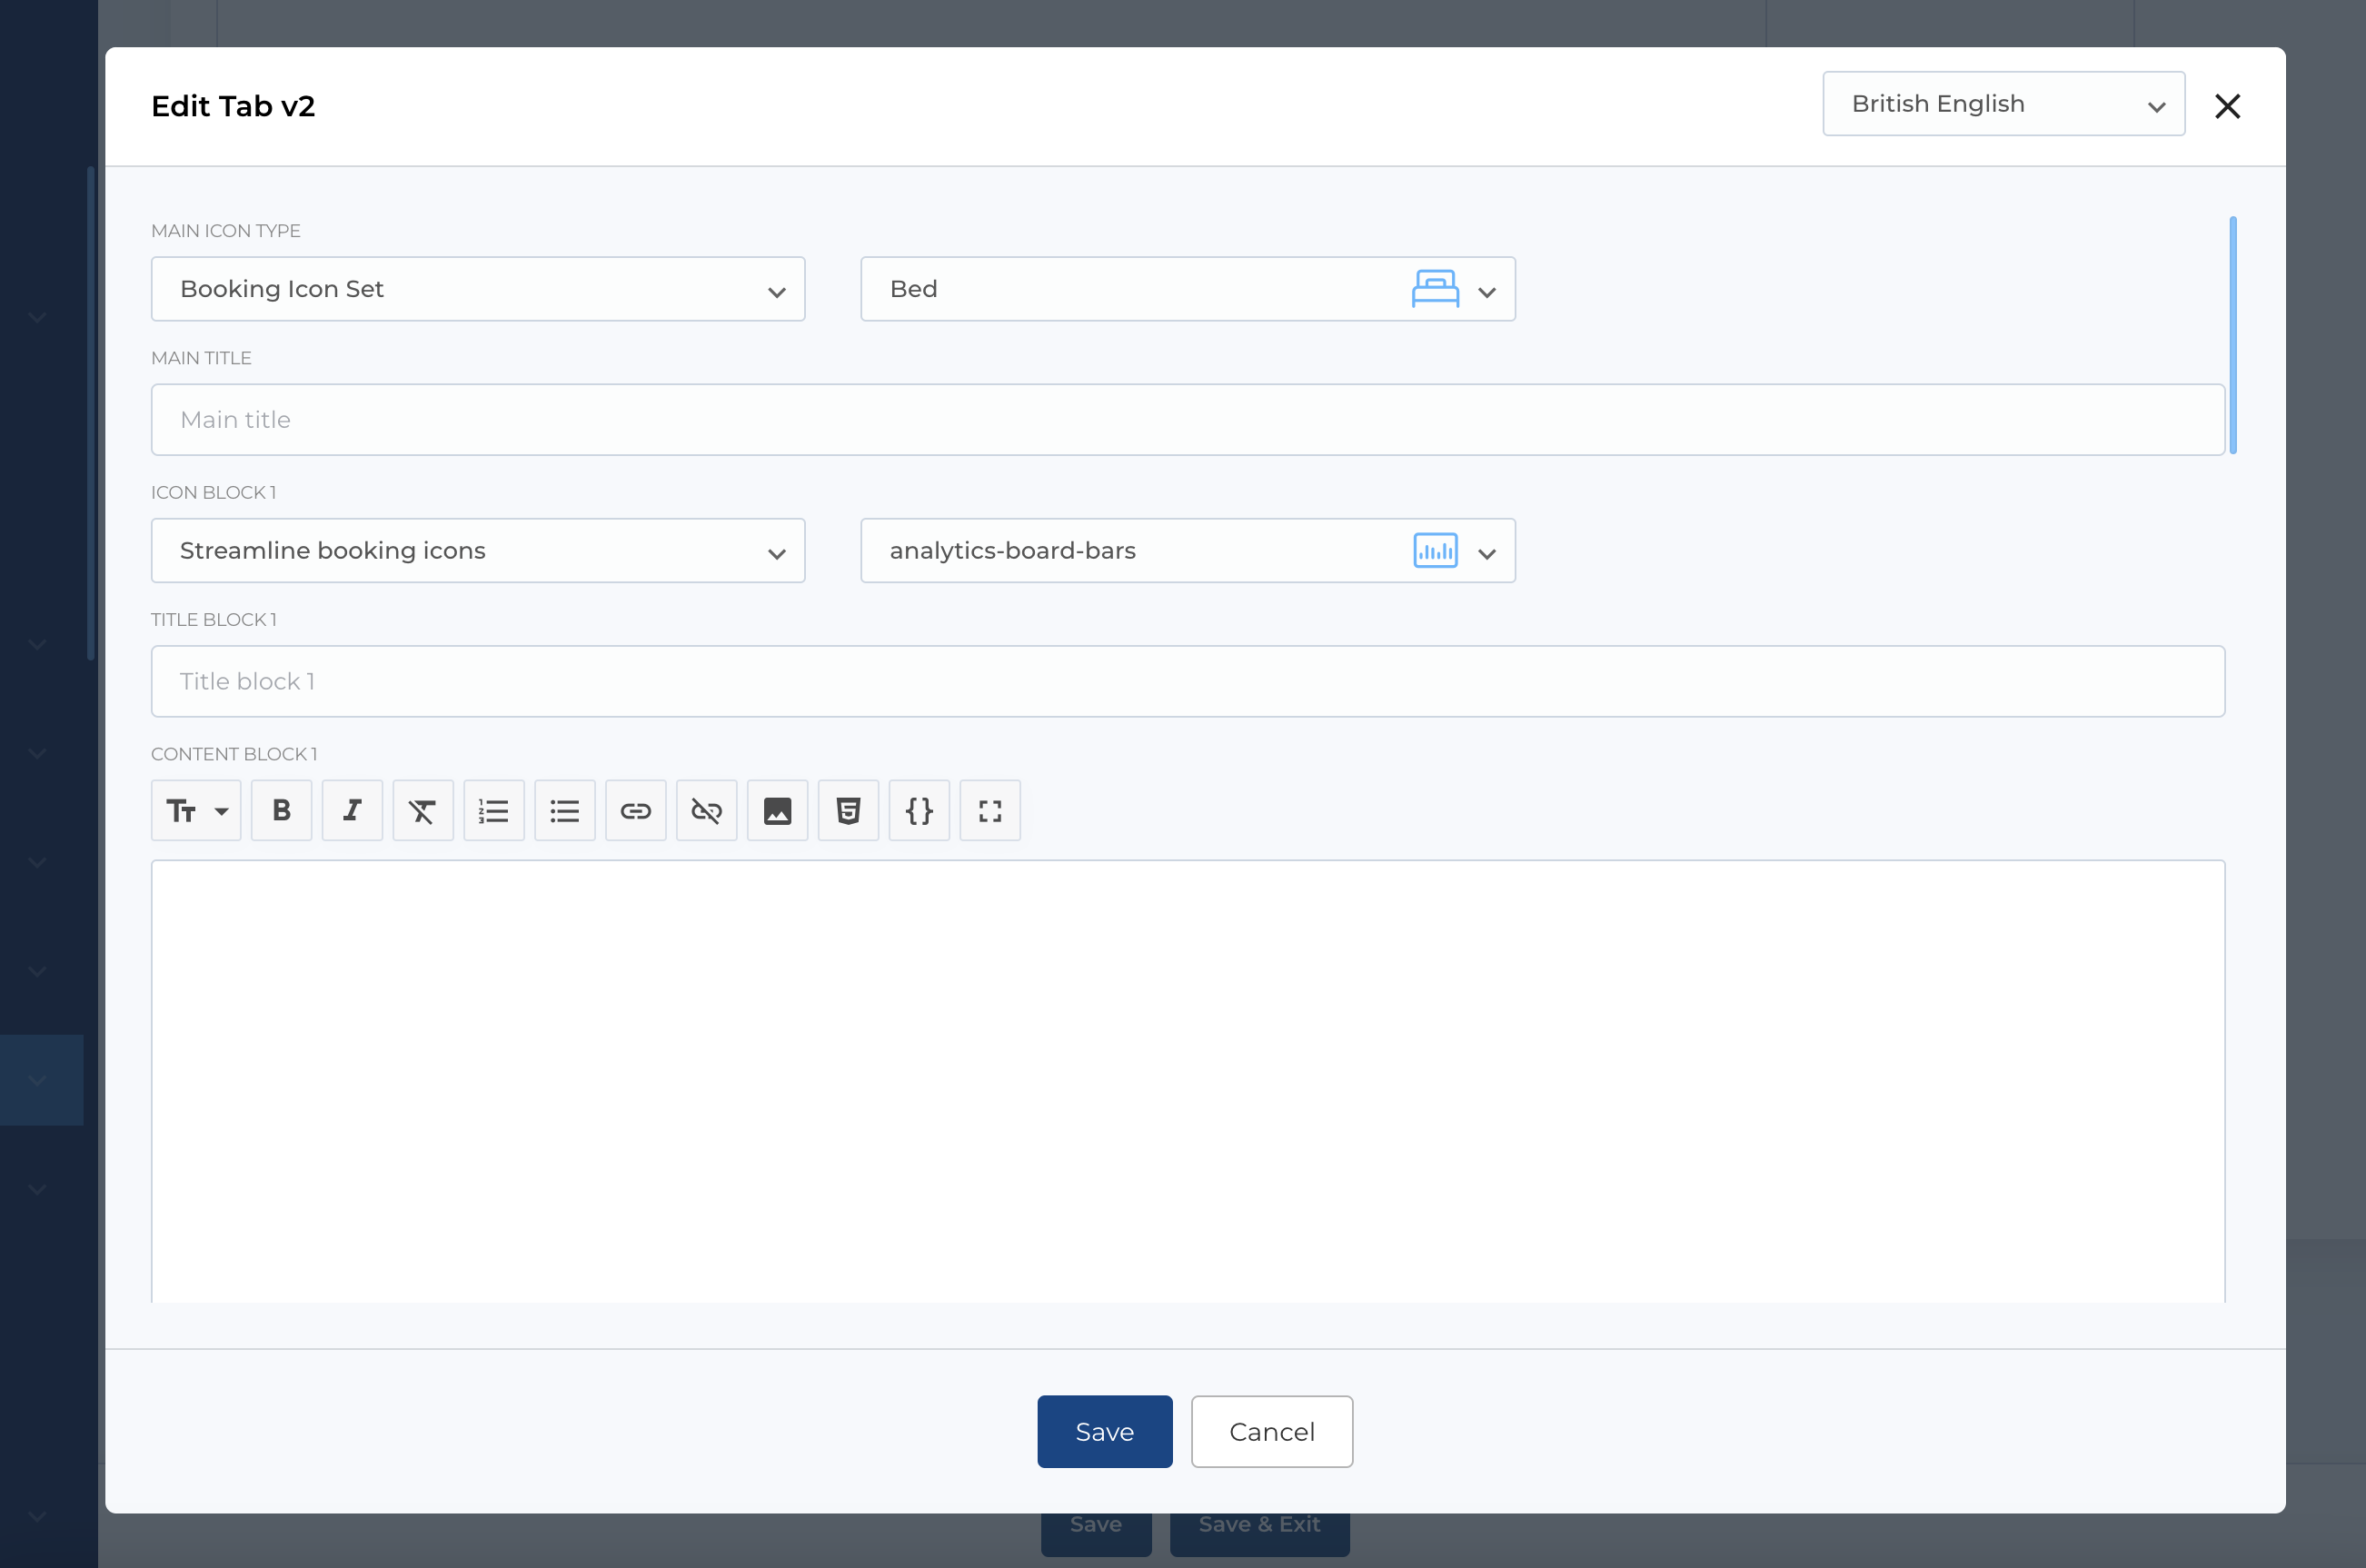Click the insert image icon

coord(777,810)
